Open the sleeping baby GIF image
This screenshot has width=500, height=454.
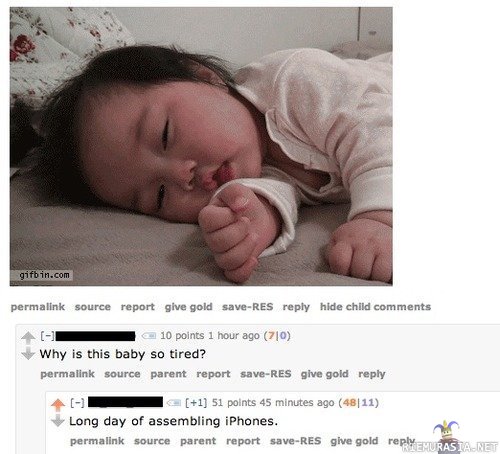(201, 146)
